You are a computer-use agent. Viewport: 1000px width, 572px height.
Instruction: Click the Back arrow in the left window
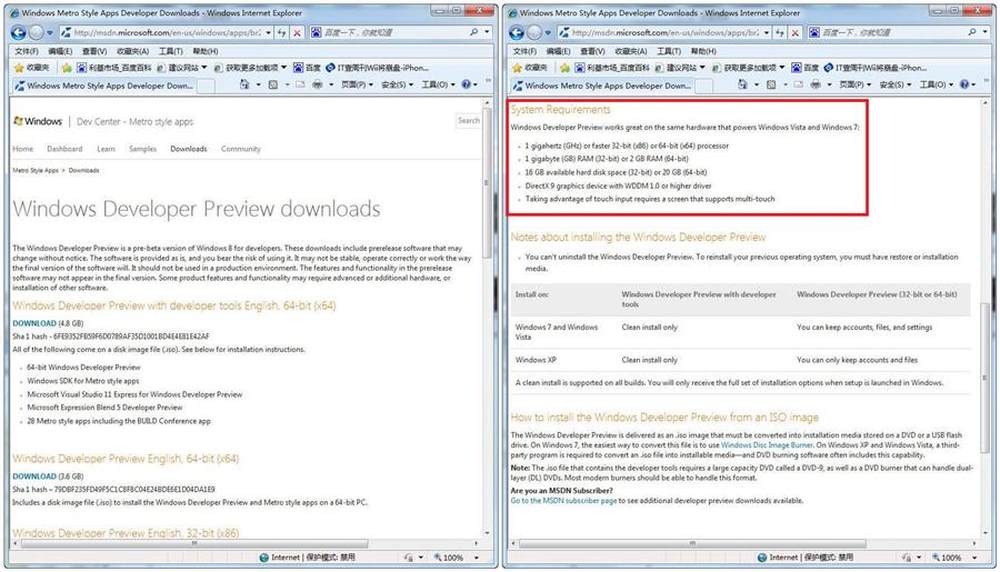coord(19,32)
